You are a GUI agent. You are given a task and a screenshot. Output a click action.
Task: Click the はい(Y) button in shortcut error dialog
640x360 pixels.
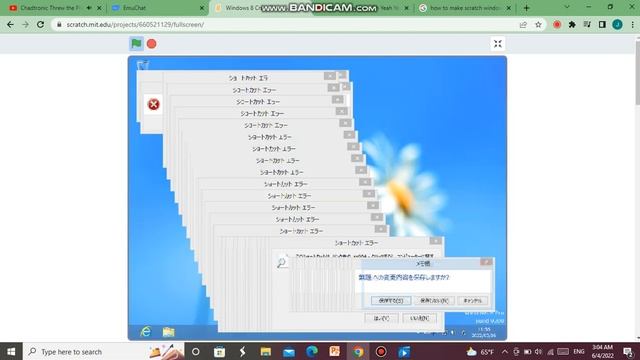coord(381,318)
